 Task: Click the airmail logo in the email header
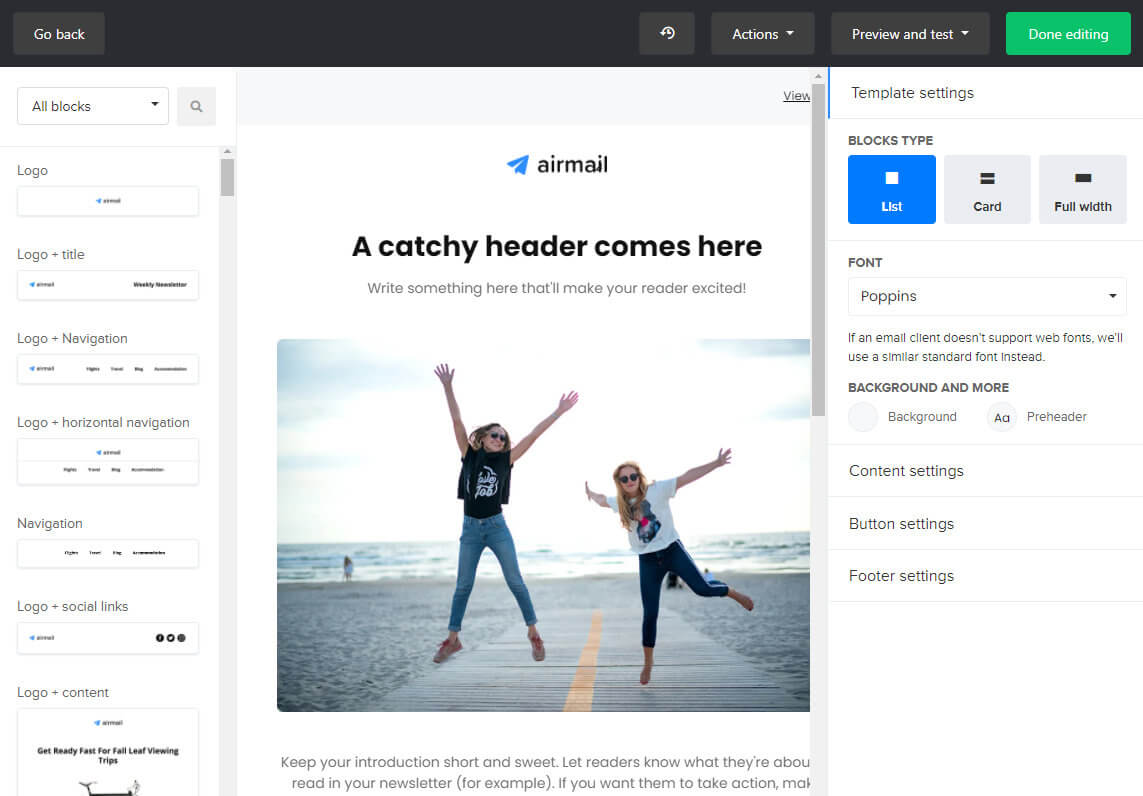(557, 163)
